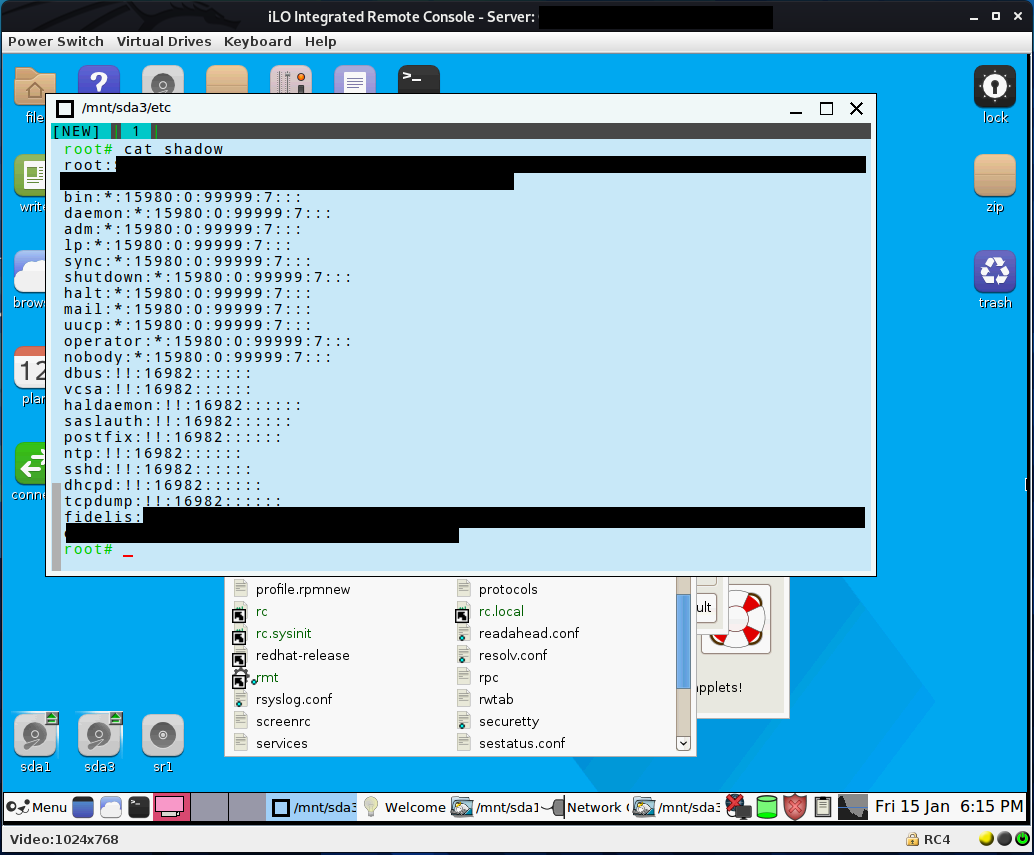Open the sr1 optical drive icon

[x=163, y=743]
